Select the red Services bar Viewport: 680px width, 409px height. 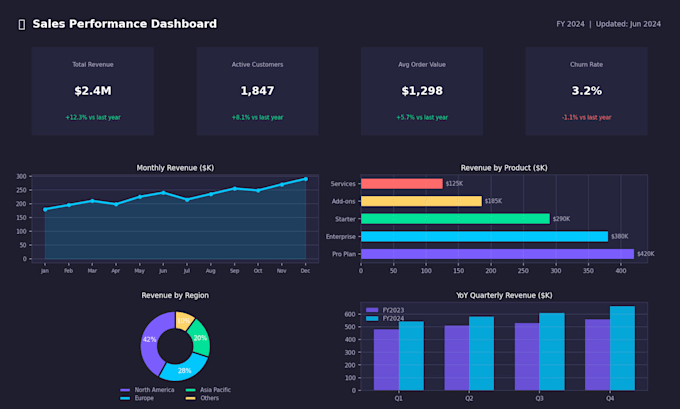(x=402, y=184)
